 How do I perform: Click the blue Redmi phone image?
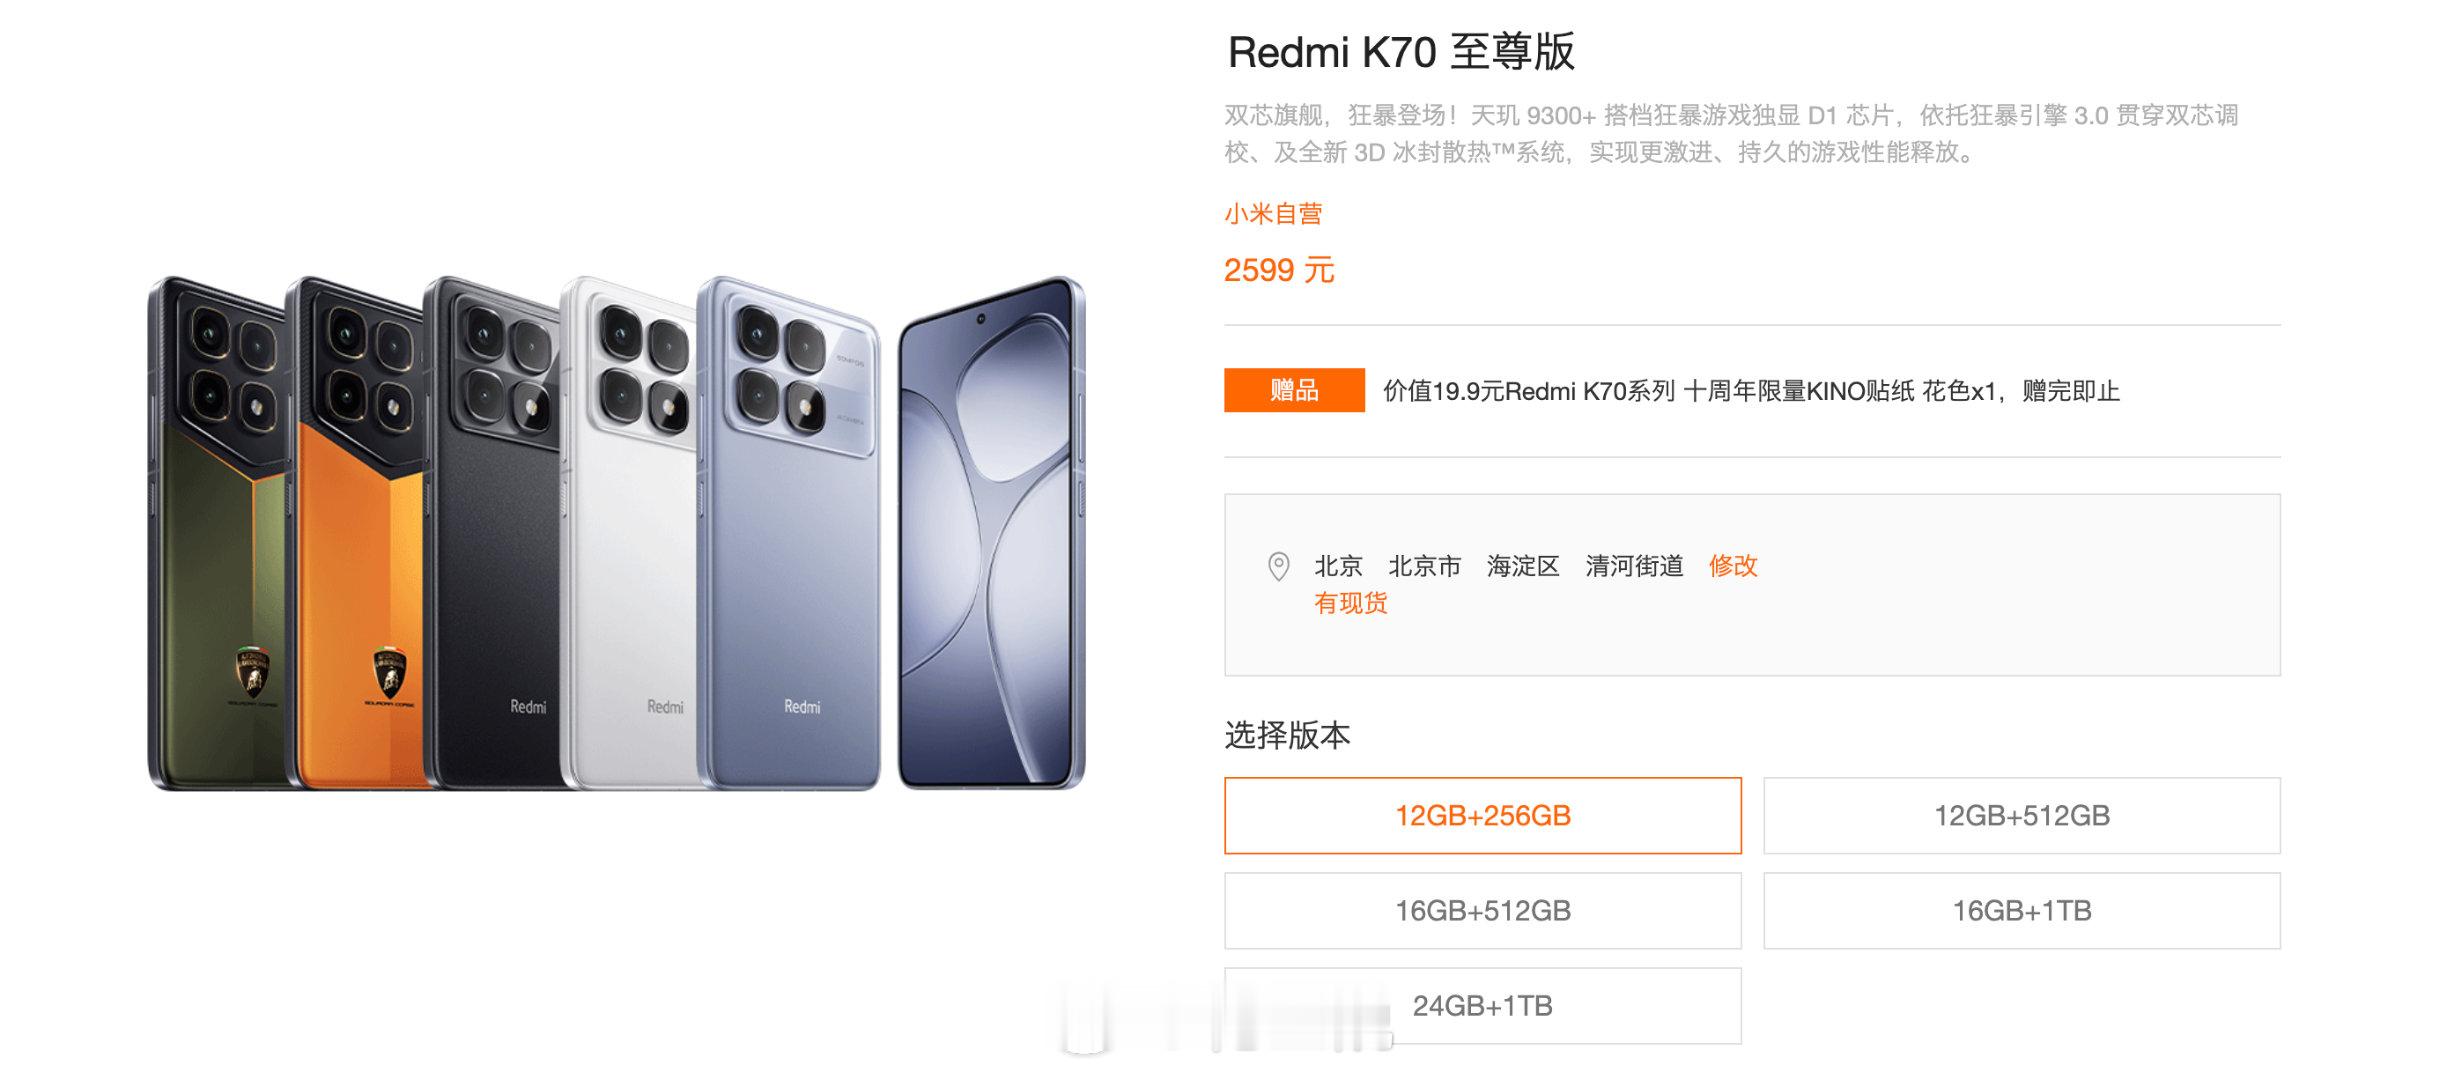point(790,533)
